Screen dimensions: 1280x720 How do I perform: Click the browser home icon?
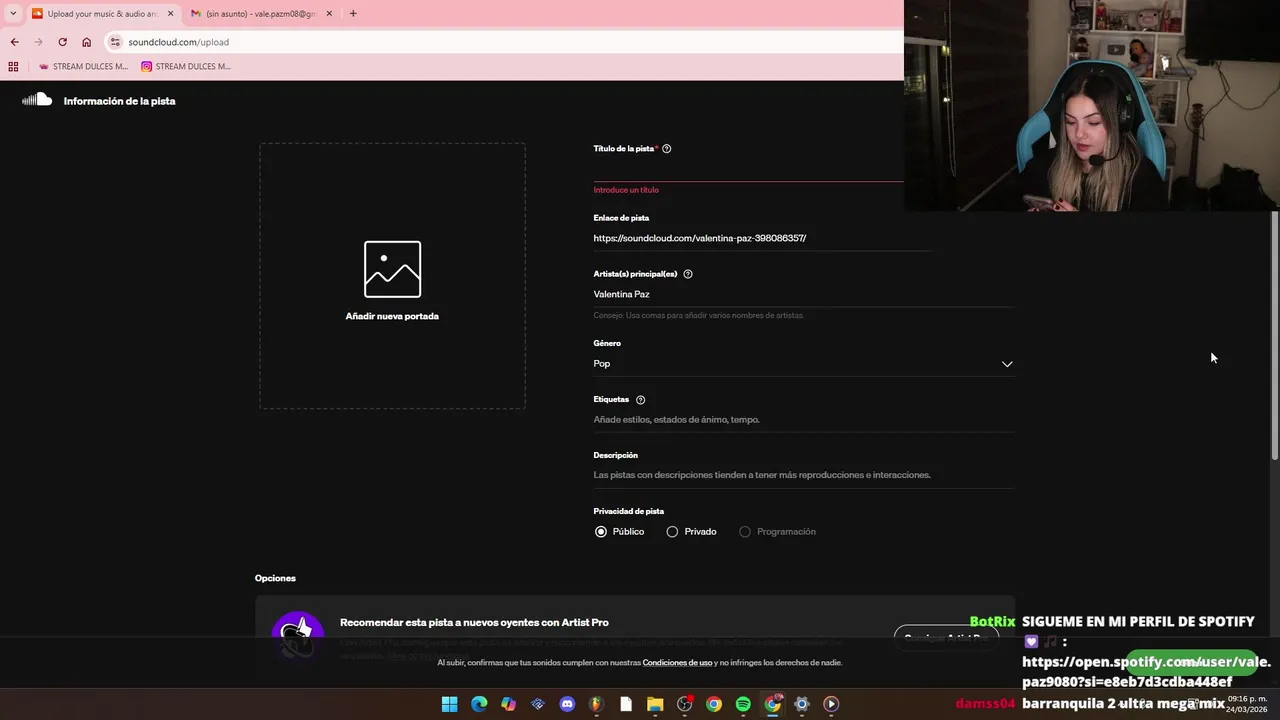[87, 42]
